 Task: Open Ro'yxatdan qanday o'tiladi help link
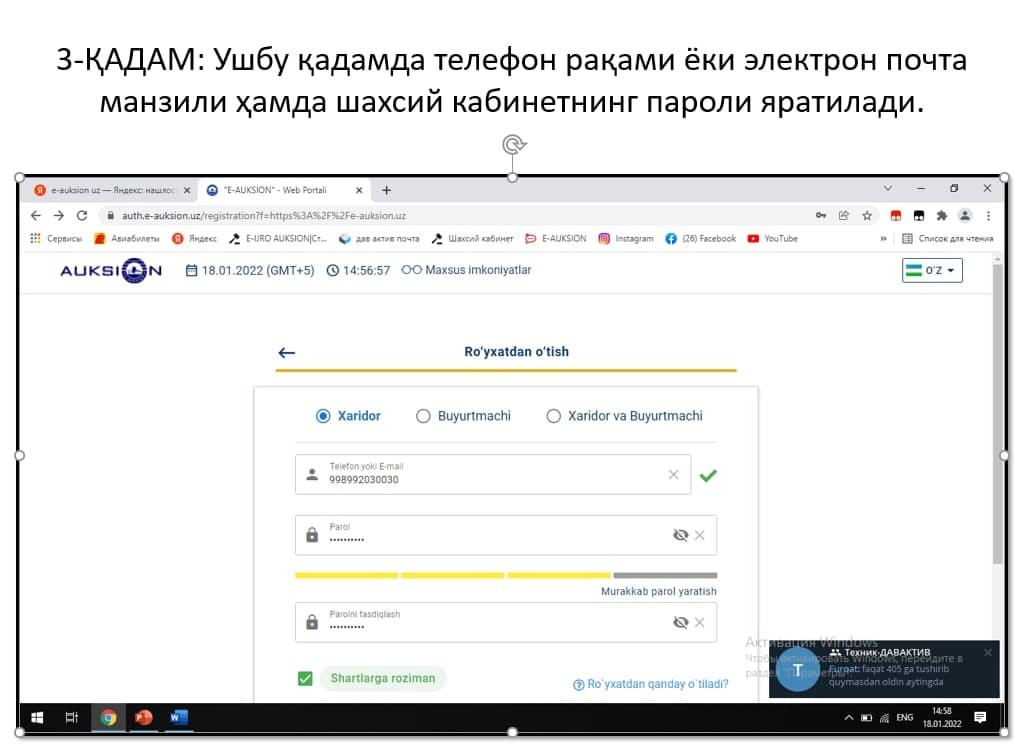point(651,684)
